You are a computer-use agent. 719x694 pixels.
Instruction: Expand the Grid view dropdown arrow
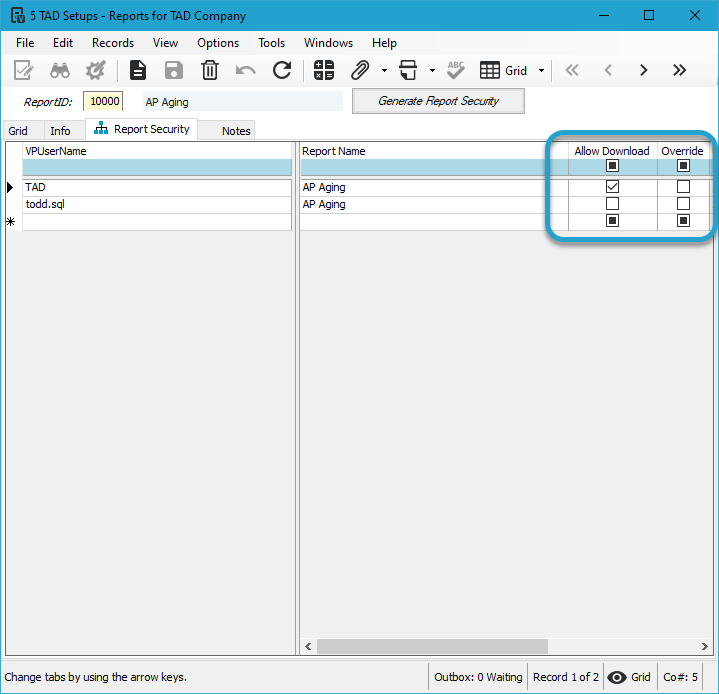pos(542,71)
